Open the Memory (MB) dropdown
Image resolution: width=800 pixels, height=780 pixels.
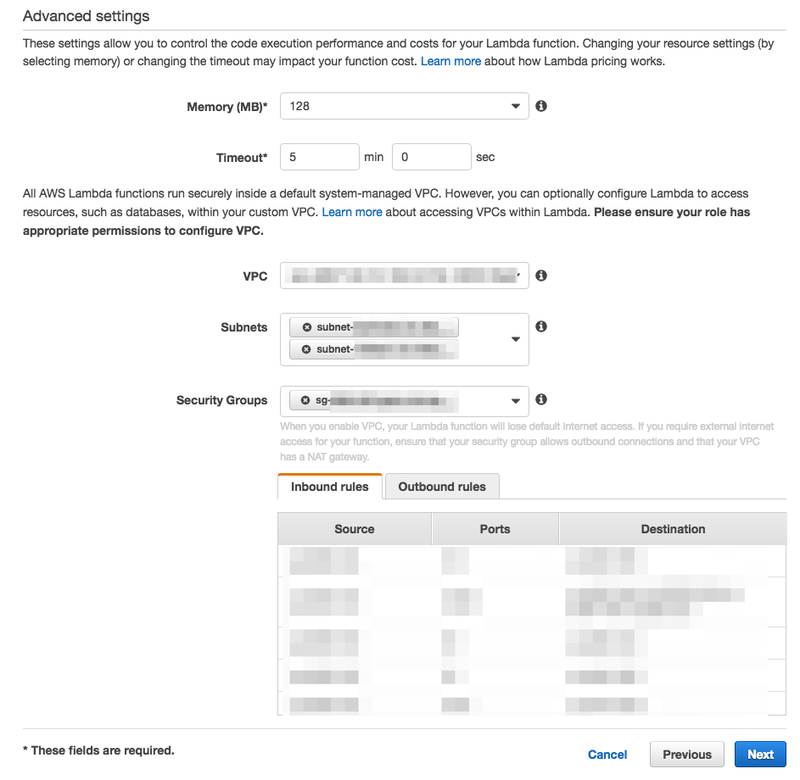tap(516, 105)
